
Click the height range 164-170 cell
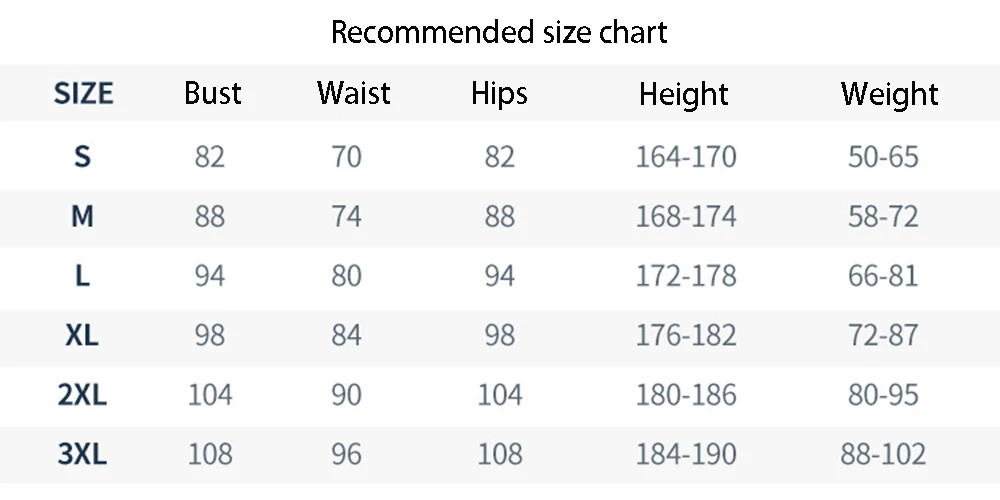click(686, 157)
